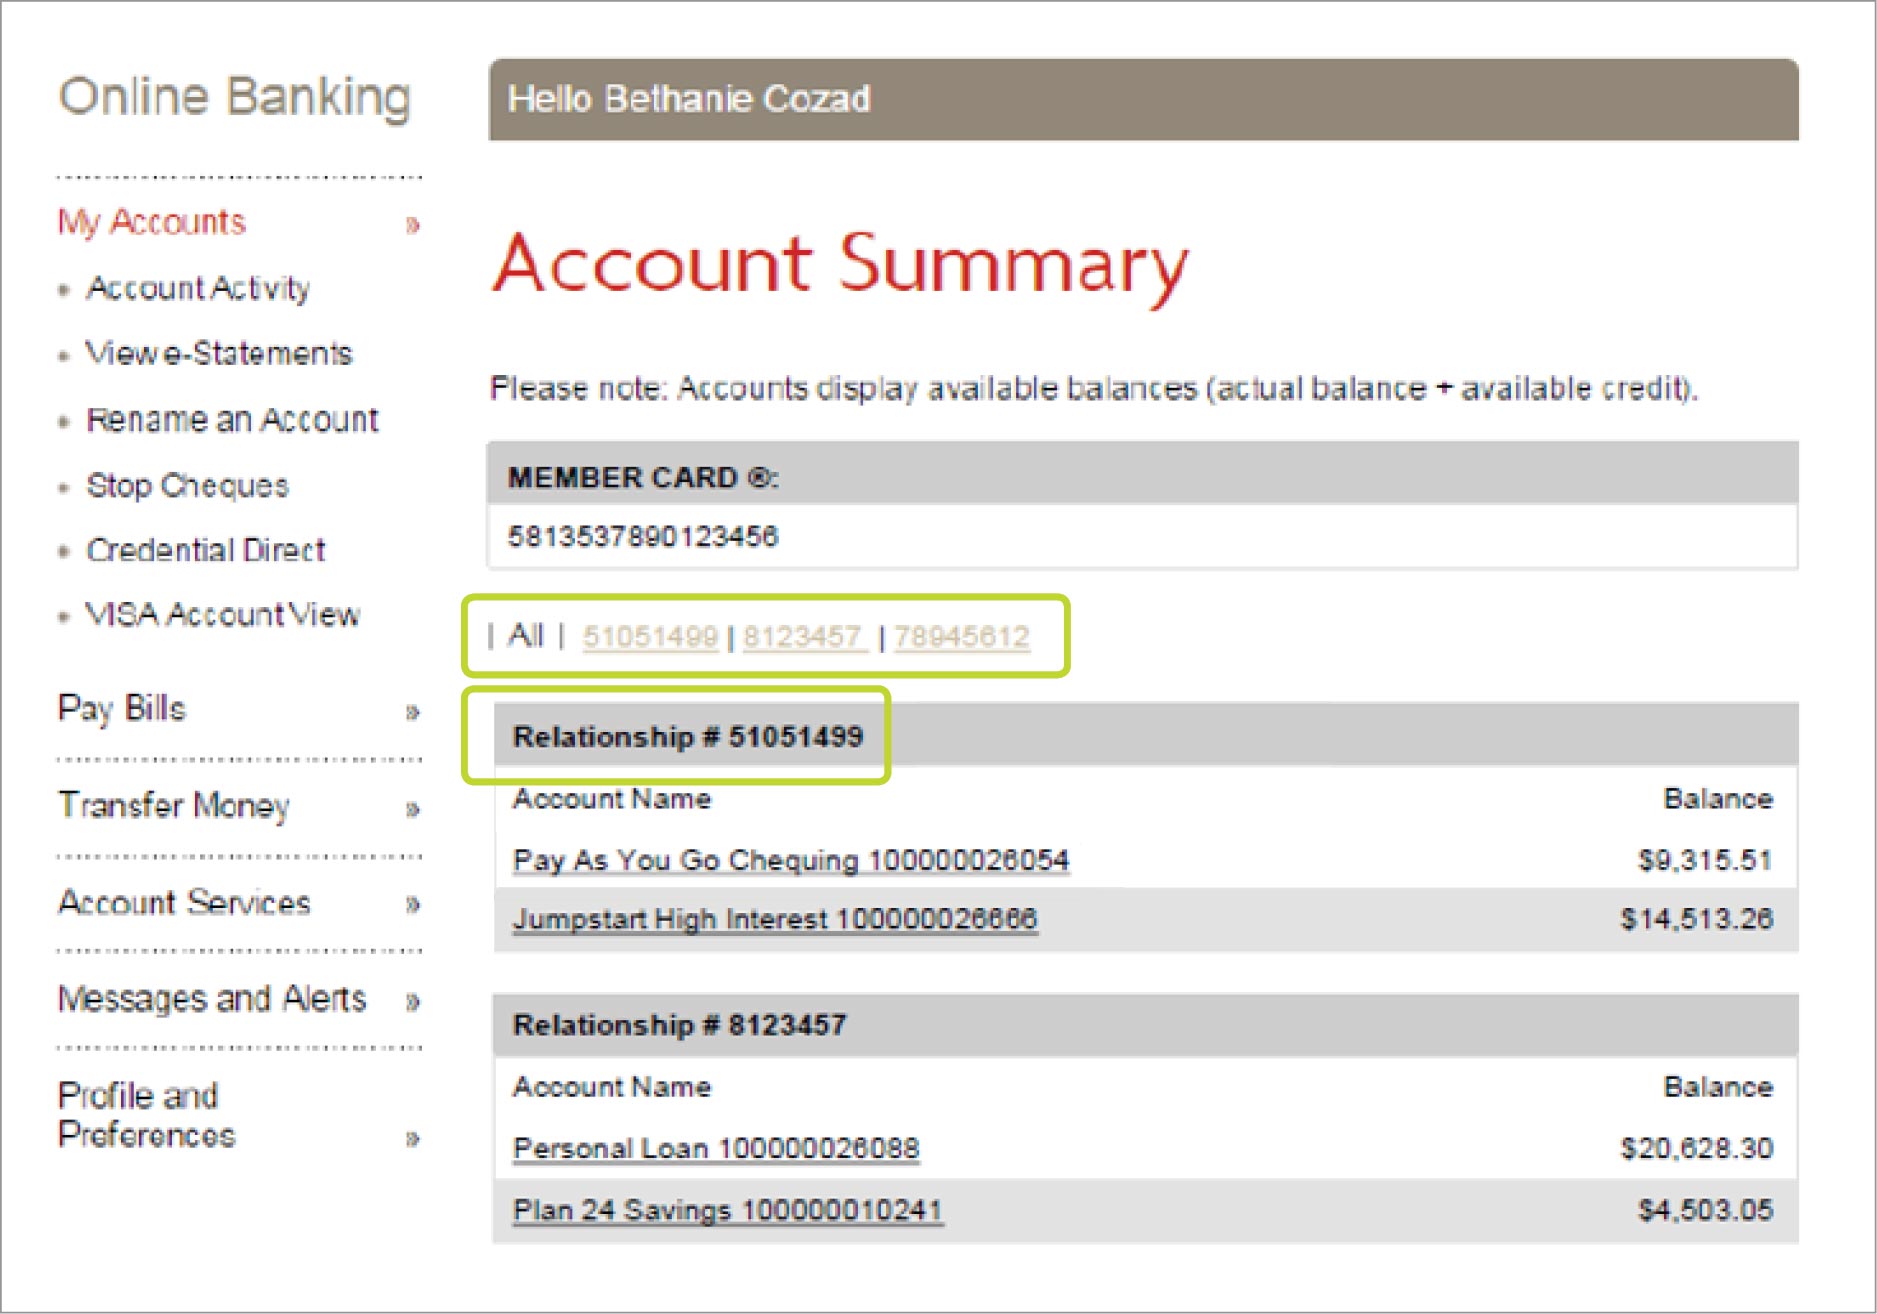Open View e-Statements page
Viewport: 1877px width, 1314px height.
219,353
